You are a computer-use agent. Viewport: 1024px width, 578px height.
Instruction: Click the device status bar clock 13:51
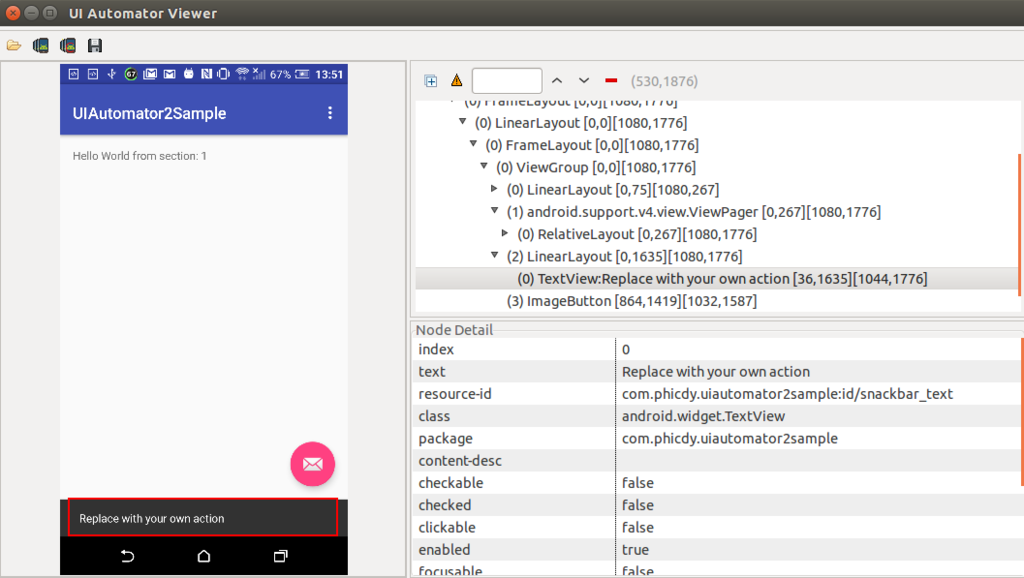click(329, 74)
